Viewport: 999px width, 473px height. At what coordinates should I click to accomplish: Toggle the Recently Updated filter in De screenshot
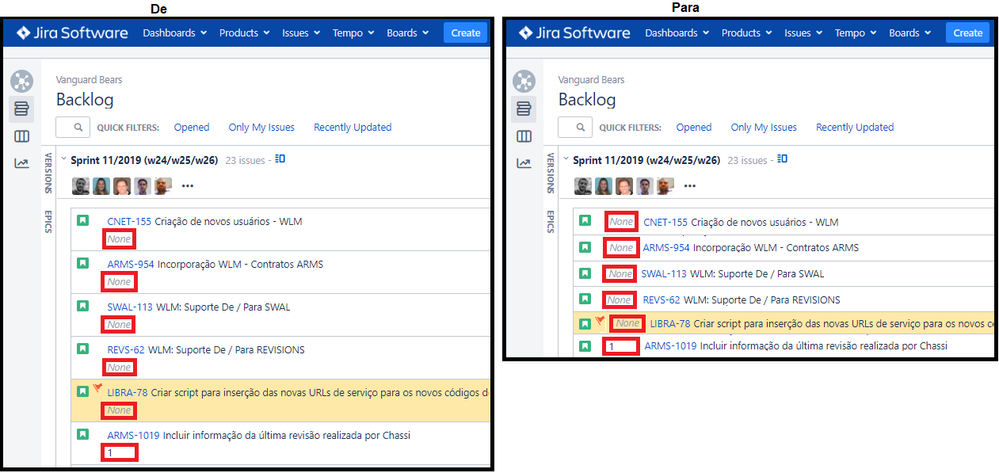pyautogui.click(x=352, y=127)
